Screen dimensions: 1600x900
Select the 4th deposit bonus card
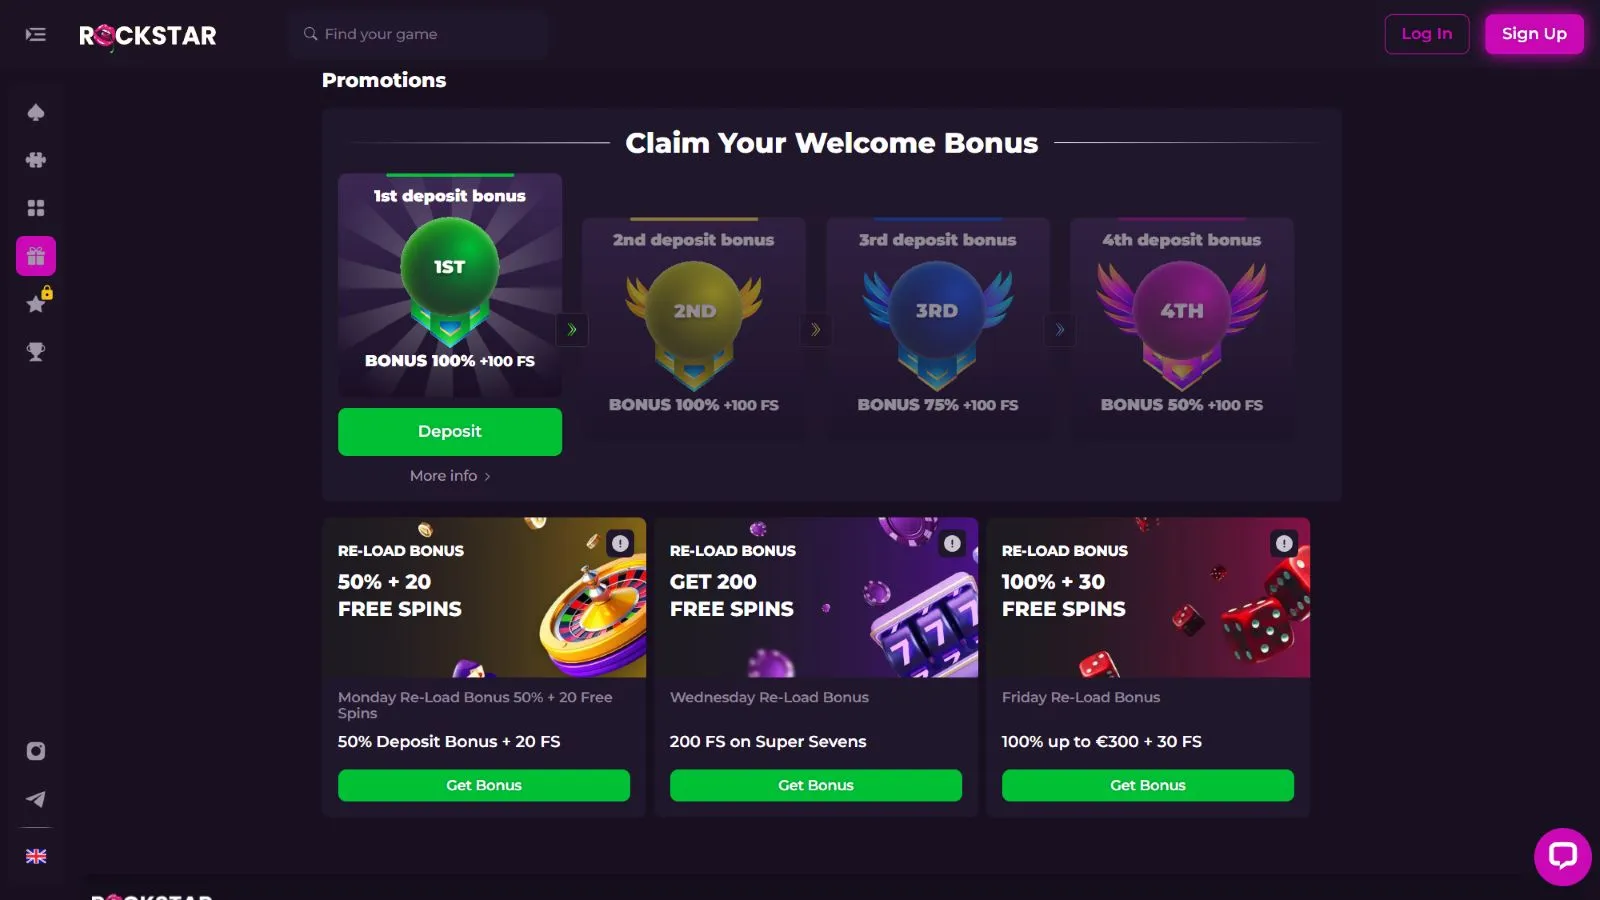(1182, 325)
